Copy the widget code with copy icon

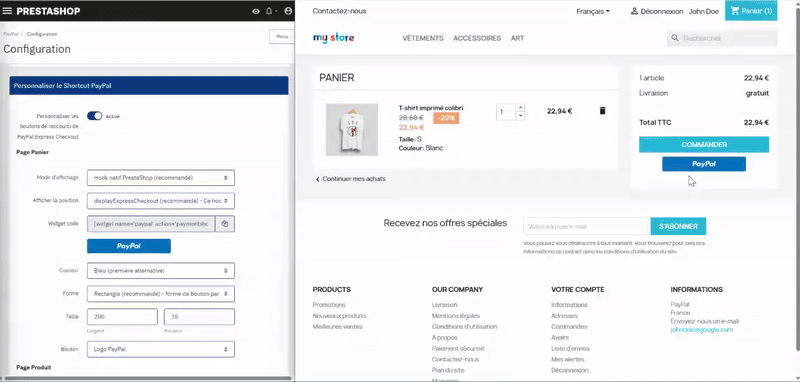[224, 223]
